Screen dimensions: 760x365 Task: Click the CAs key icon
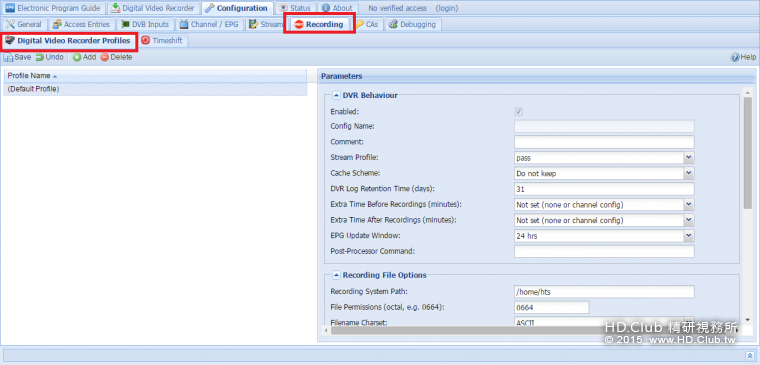click(360, 24)
